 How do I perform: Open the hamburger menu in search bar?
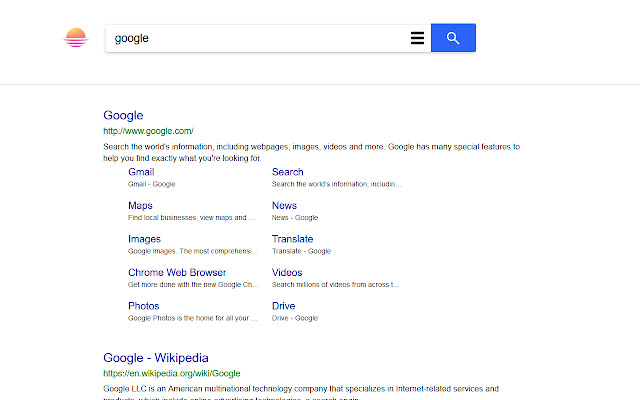[417, 38]
